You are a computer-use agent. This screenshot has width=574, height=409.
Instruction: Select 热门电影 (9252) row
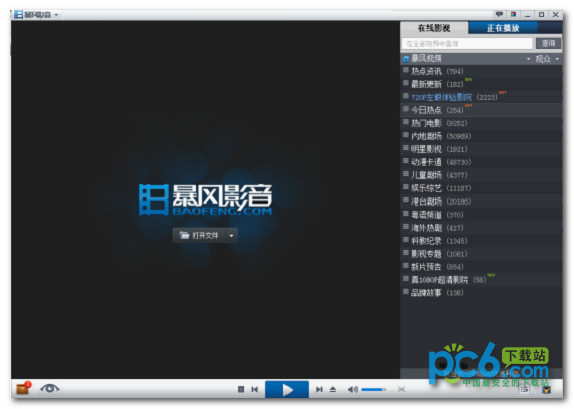click(x=481, y=123)
